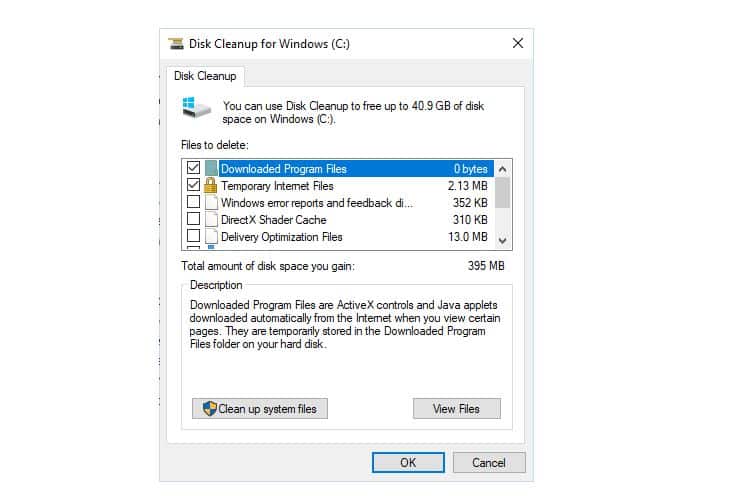Screen dimensions: 736x496
Task: Click the 2.13 MB size value
Action: click(x=468, y=186)
